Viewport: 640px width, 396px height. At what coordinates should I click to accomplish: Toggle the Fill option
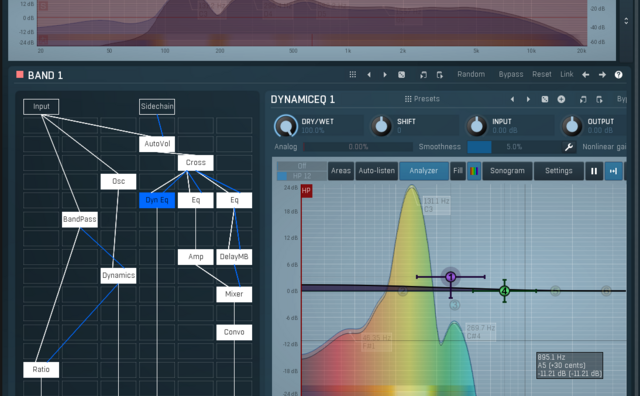pyautogui.click(x=458, y=171)
